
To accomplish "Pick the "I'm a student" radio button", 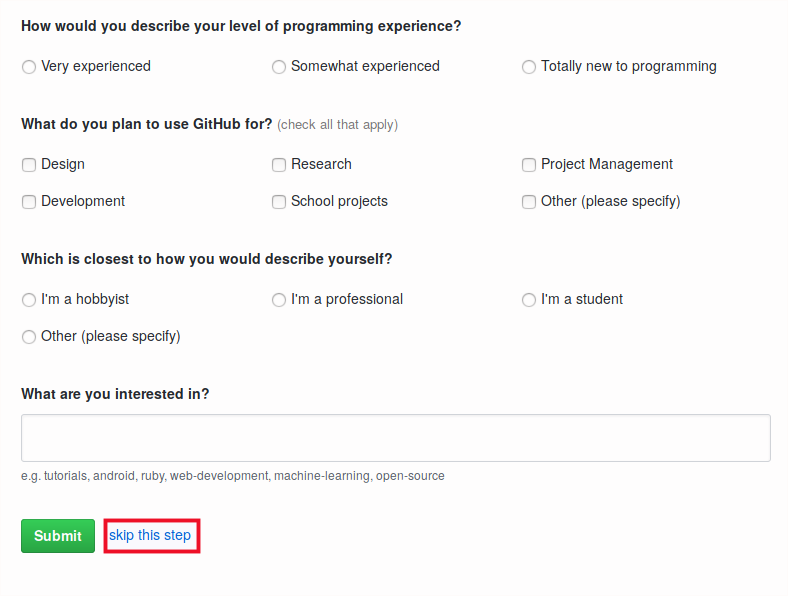I will pyautogui.click(x=529, y=300).
